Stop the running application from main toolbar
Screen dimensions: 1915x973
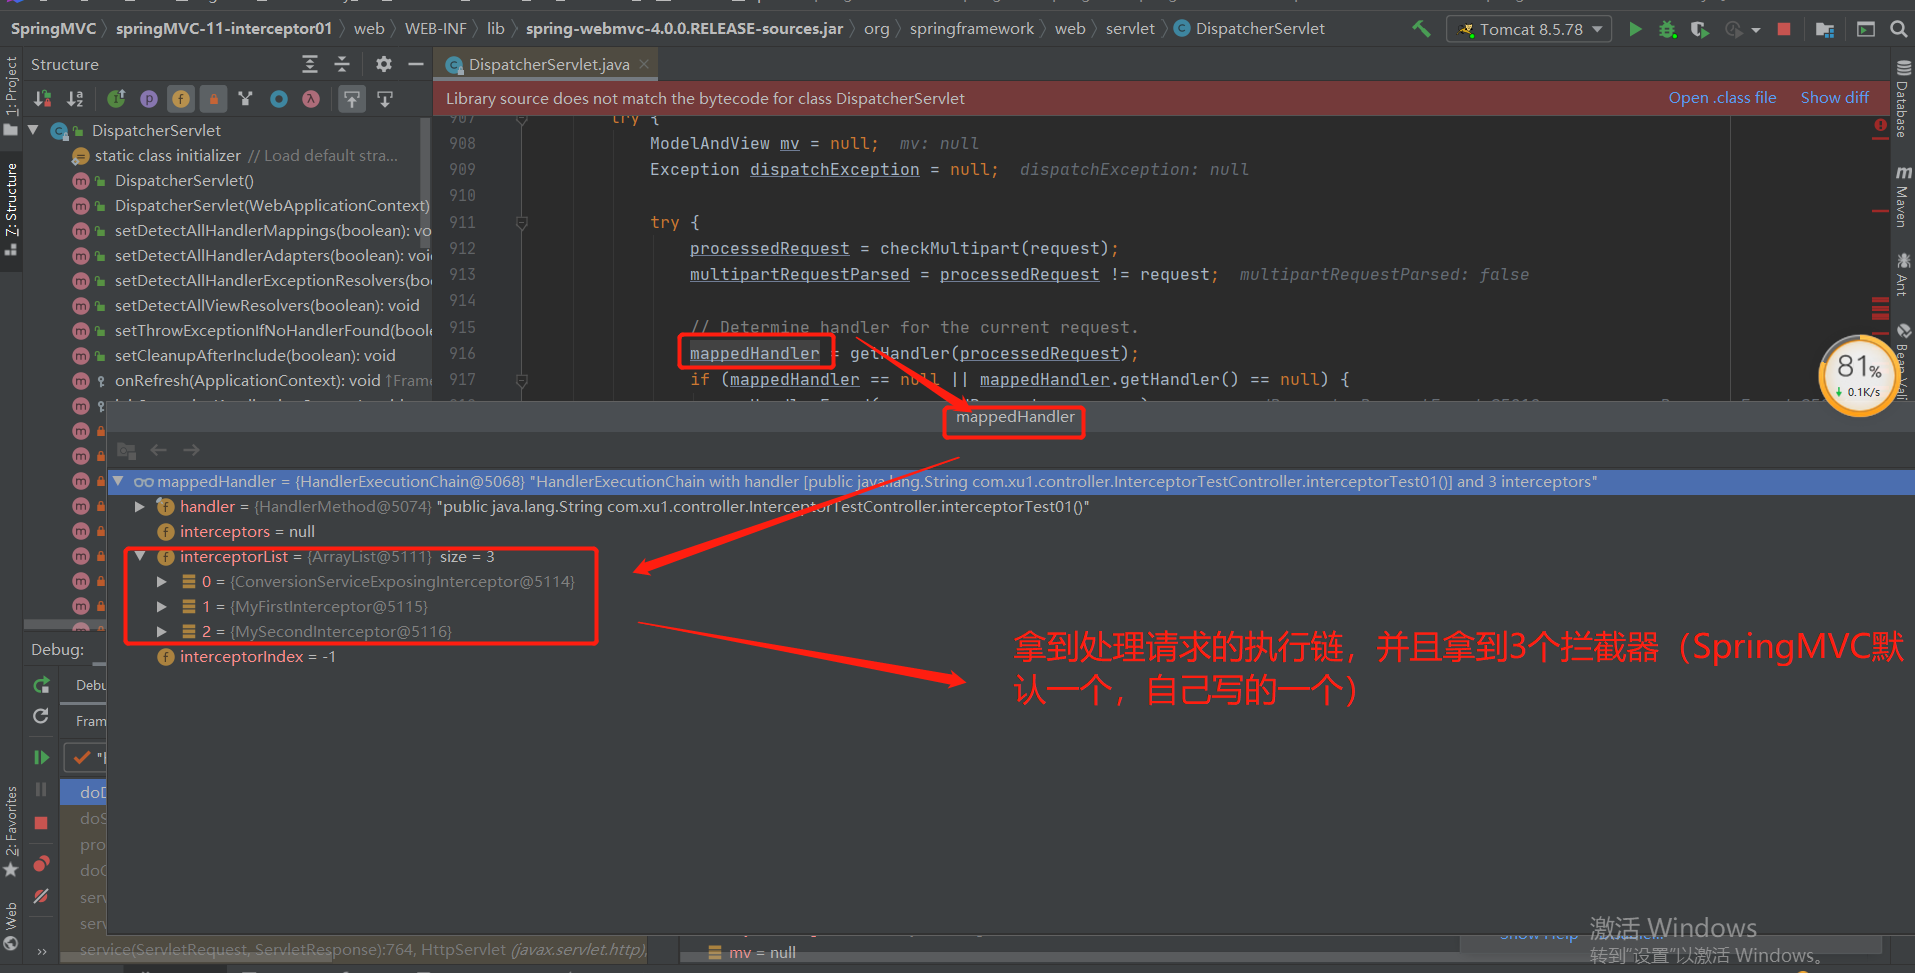[x=1784, y=29]
